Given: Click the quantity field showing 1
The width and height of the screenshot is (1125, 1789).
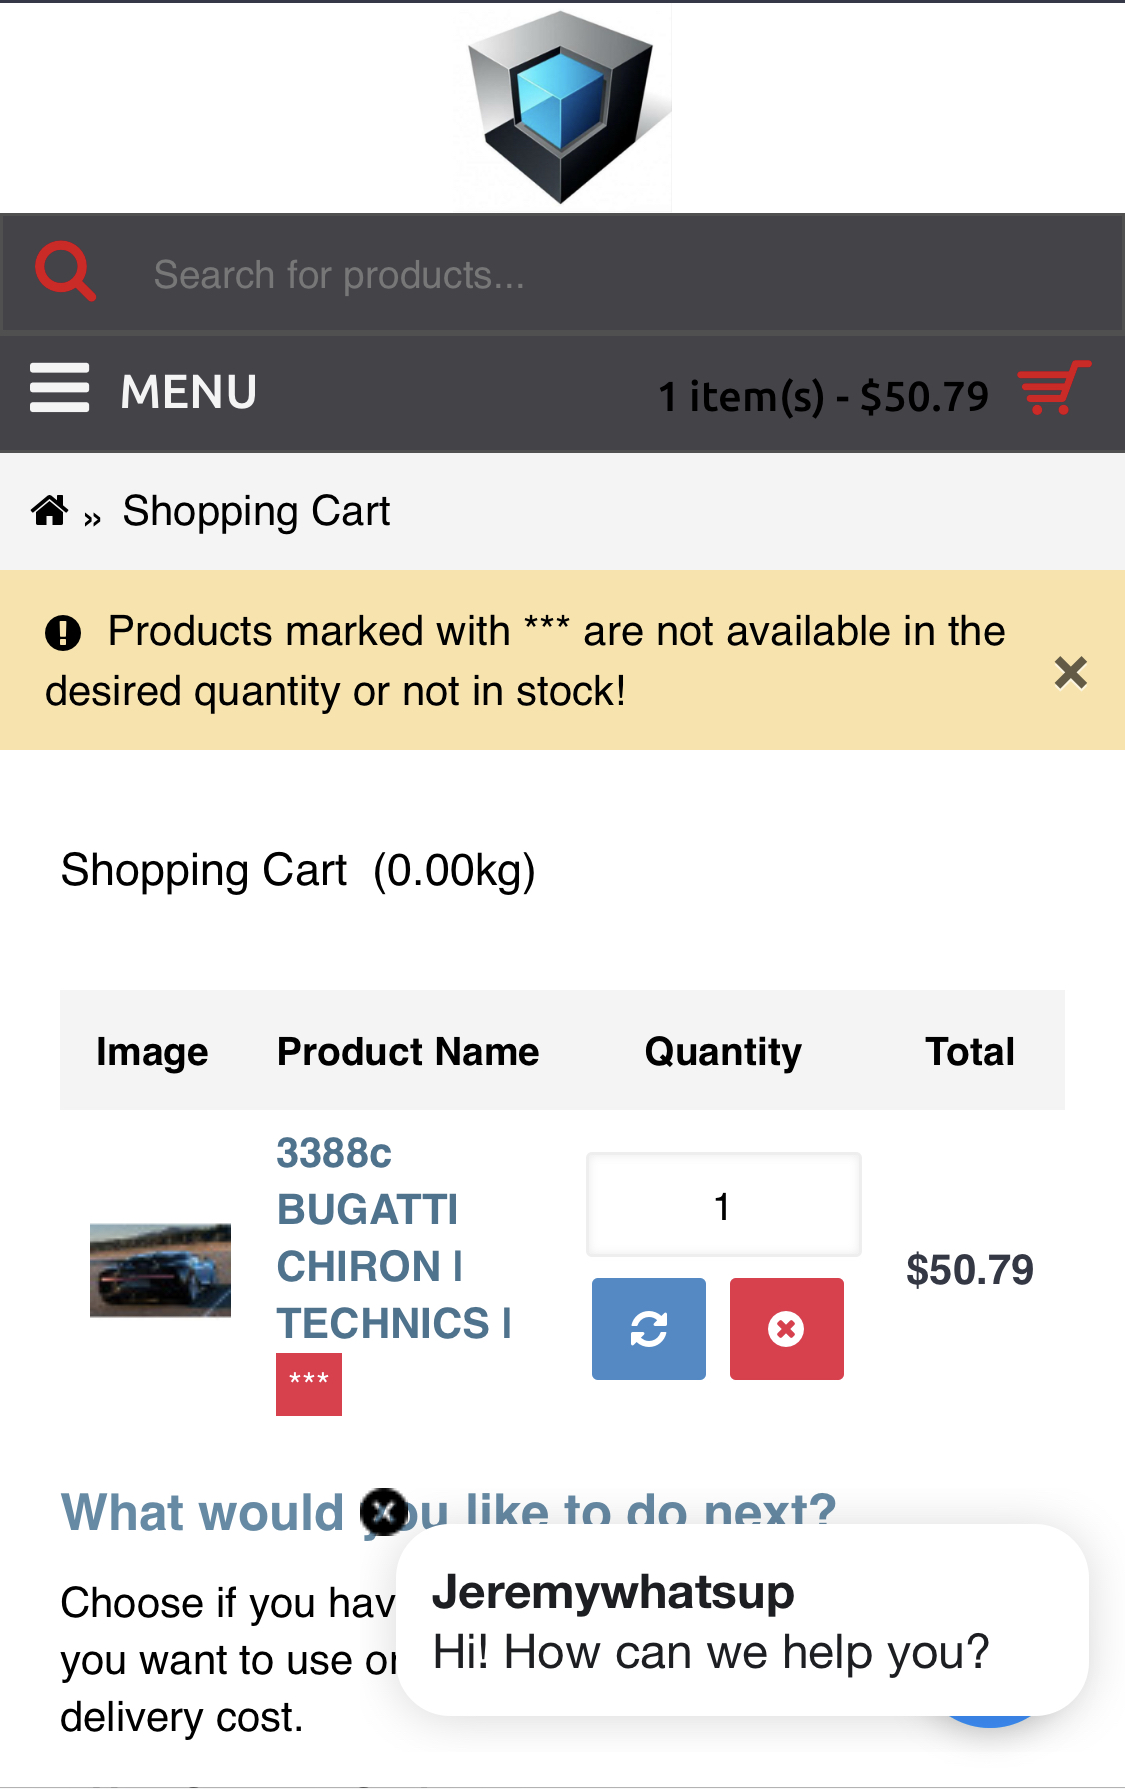Looking at the screenshot, I should (723, 1206).
